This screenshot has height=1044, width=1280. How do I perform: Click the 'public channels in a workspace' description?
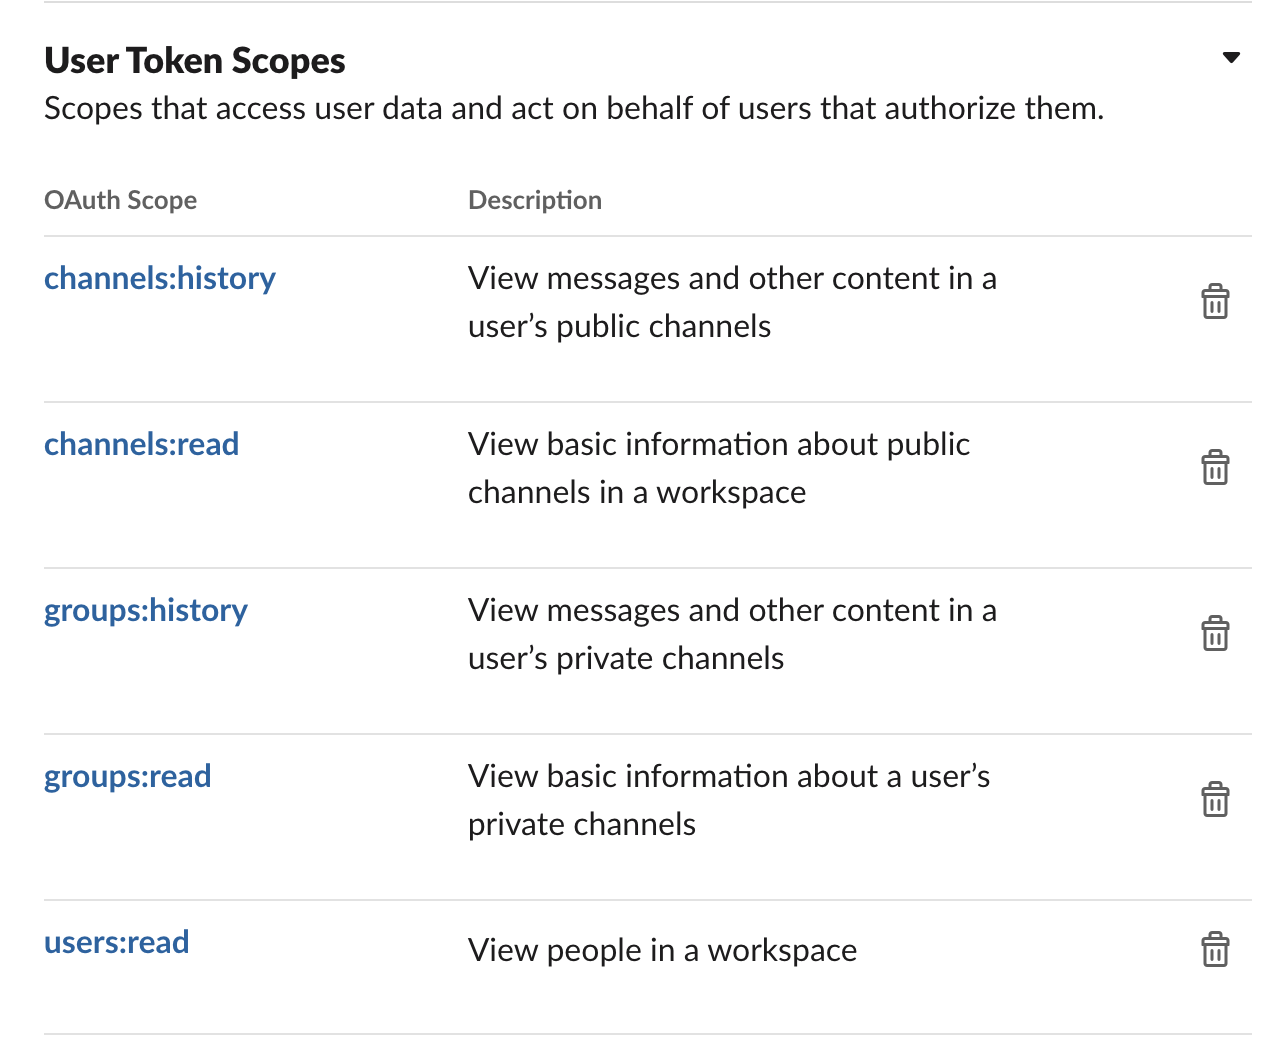coord(718,468)
